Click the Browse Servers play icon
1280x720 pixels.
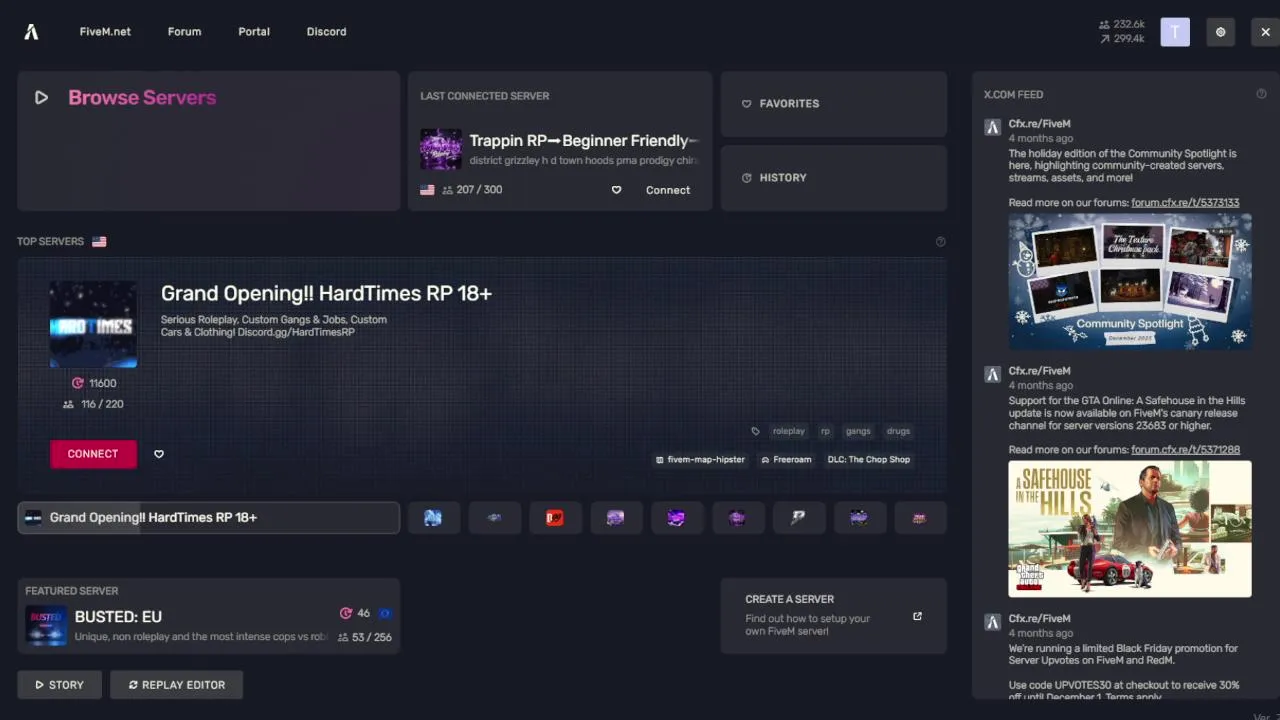(x=41, y=97)
